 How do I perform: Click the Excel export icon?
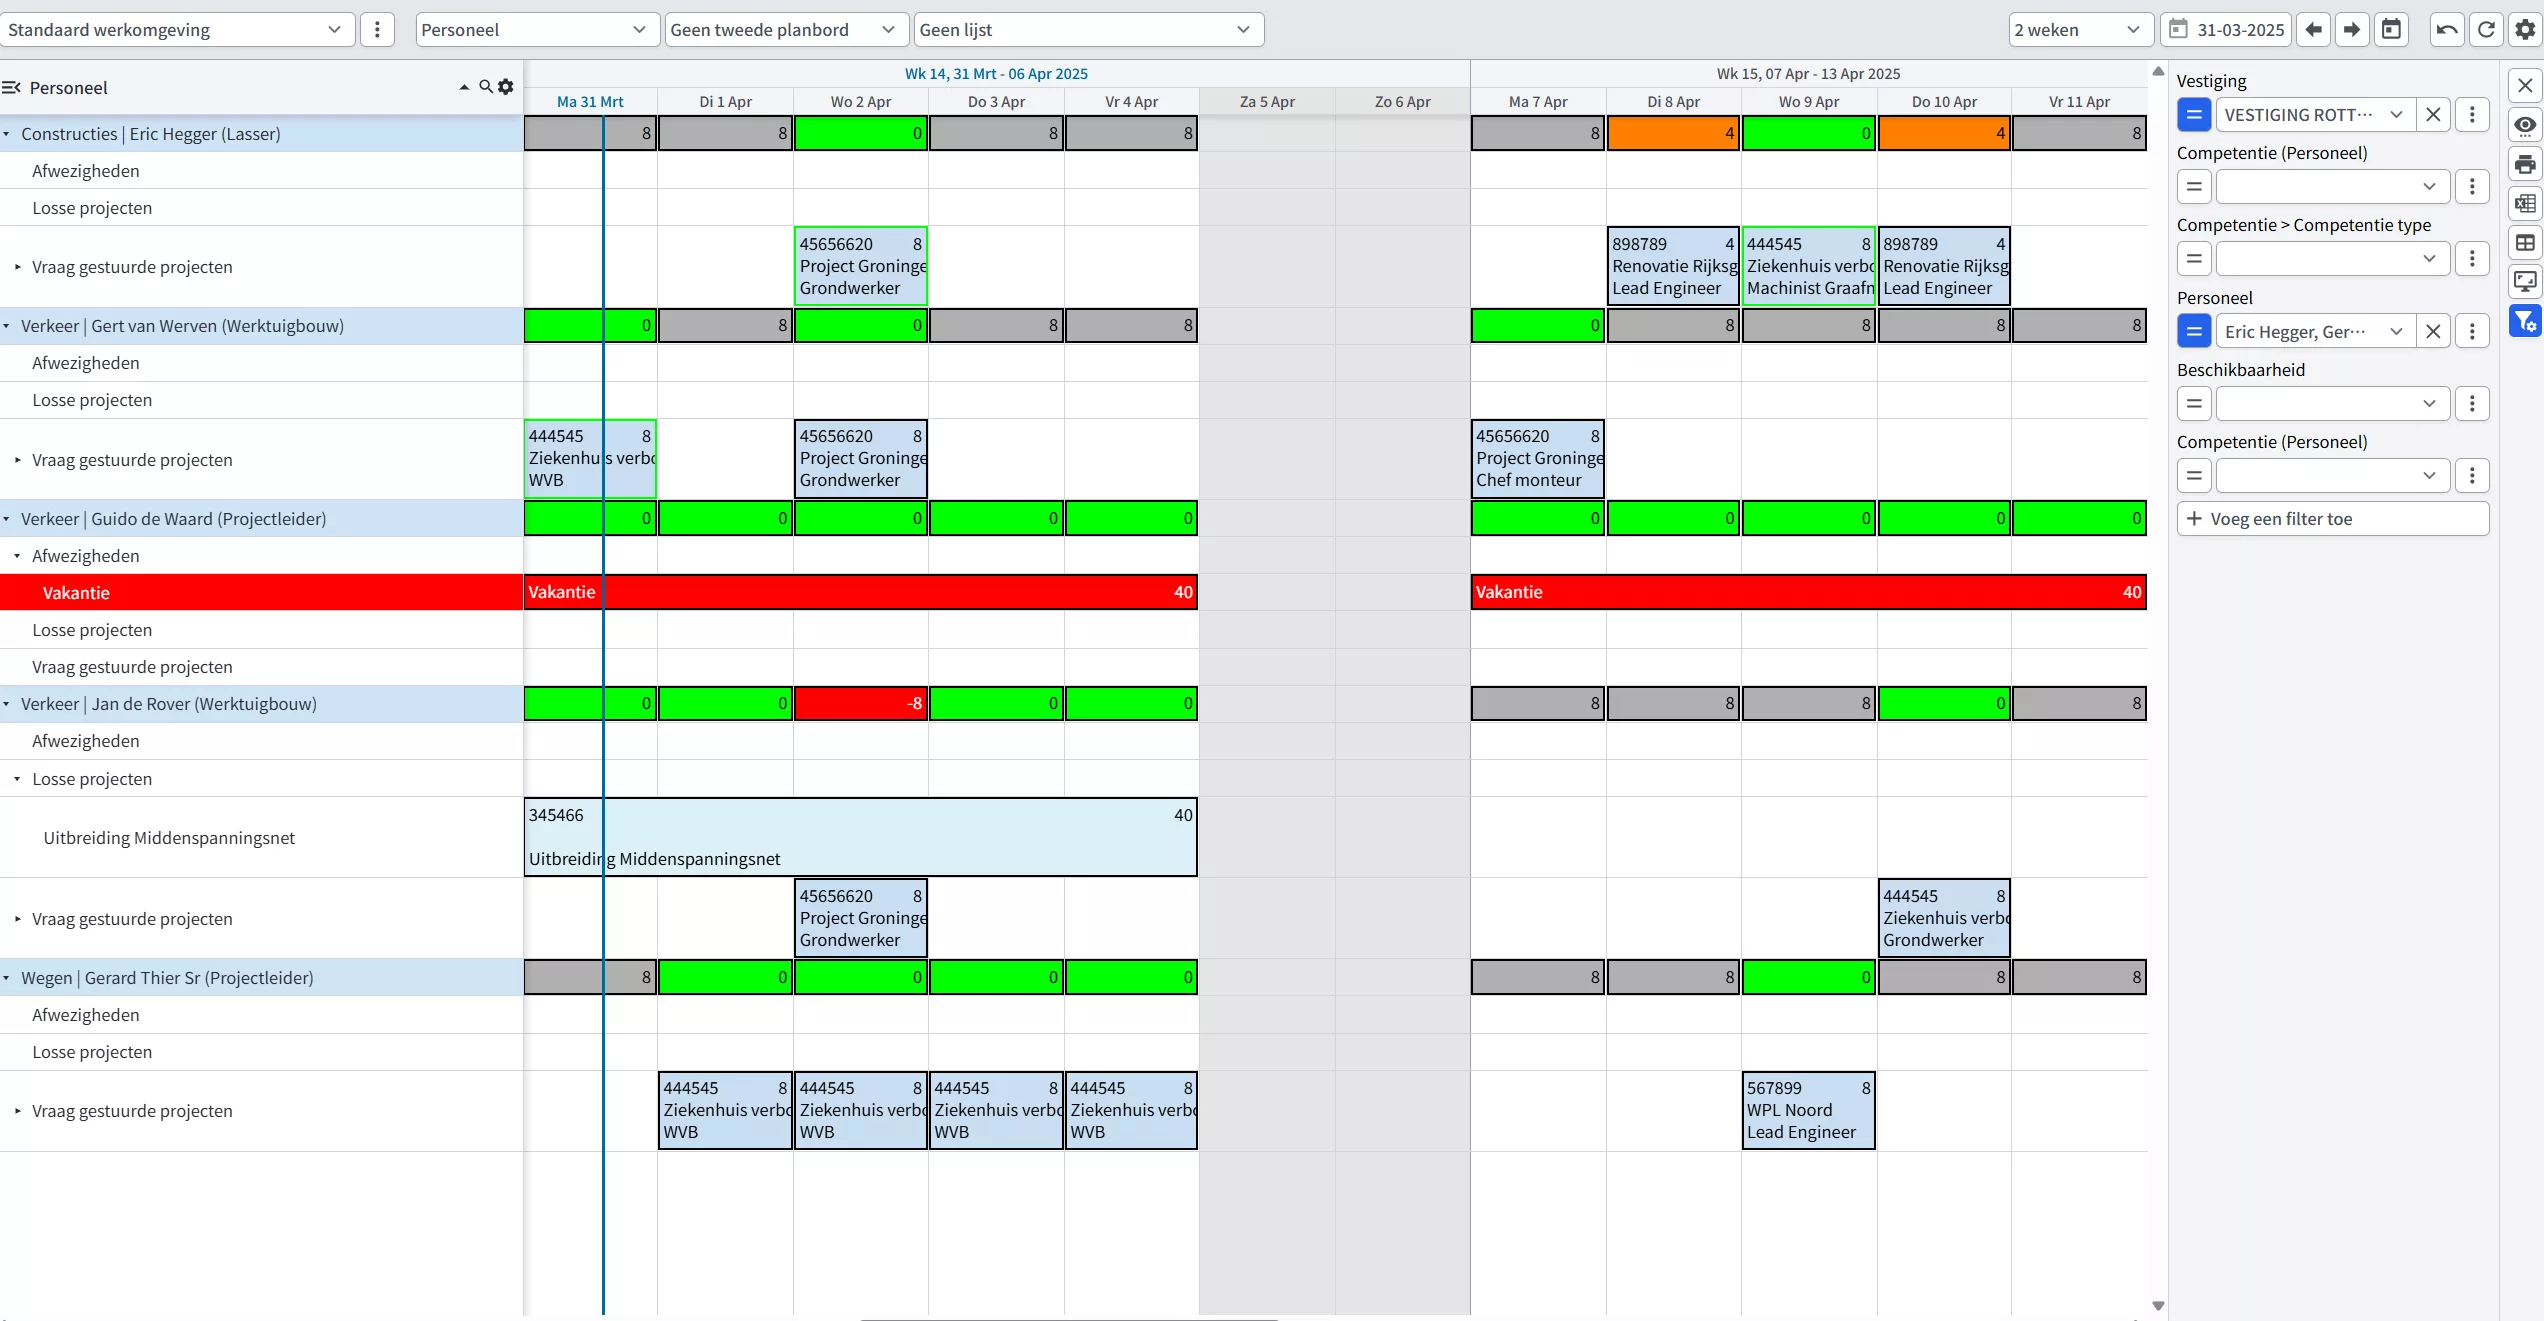click(x=2525, y=203)
